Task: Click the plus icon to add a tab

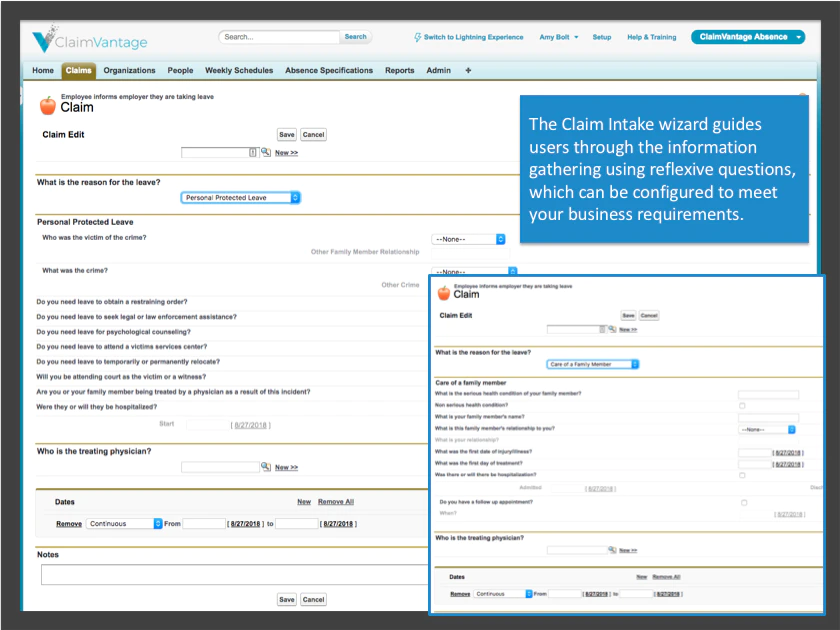Action: click(x=468, y=70)
